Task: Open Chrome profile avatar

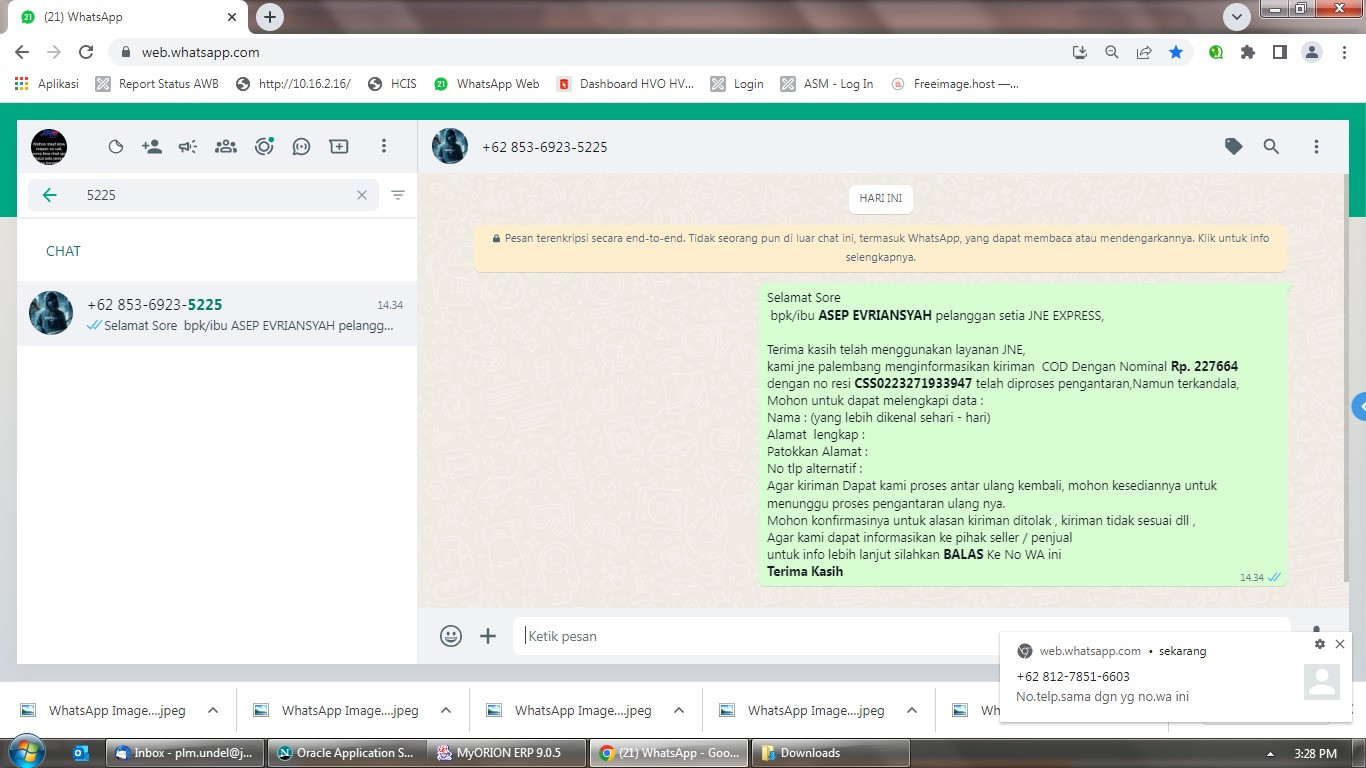Action: (x=1312, y=52)
